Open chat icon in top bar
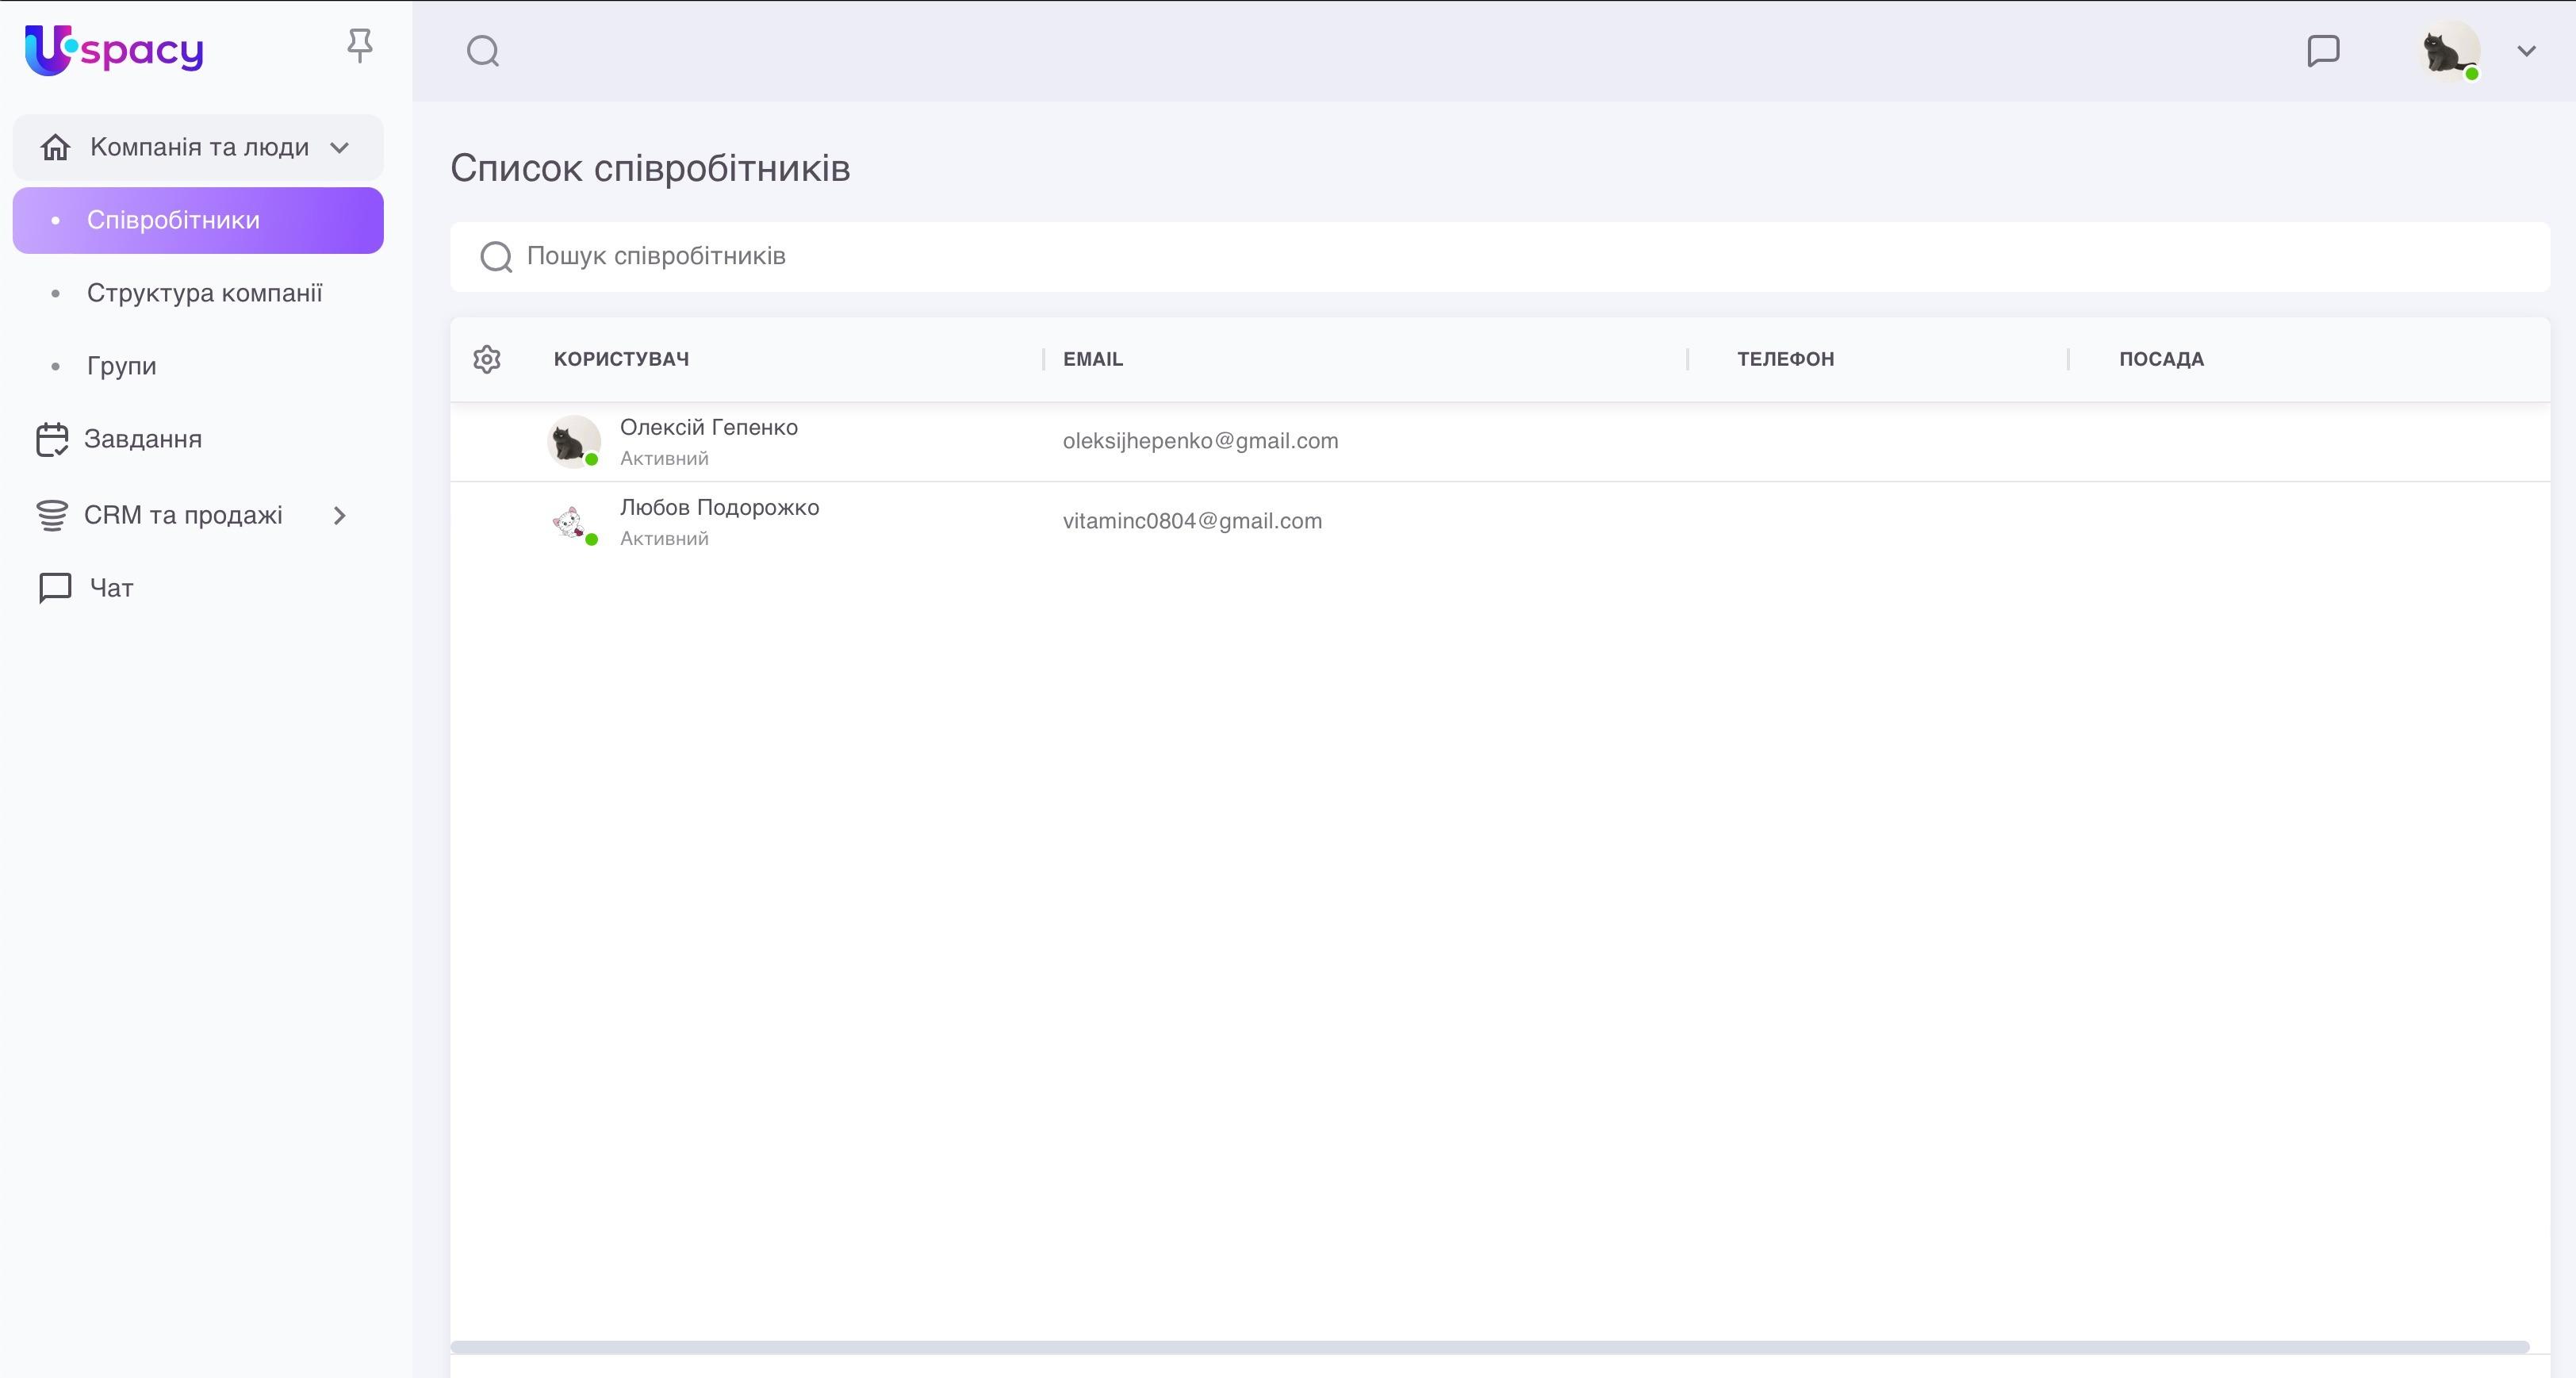 (2323, 51)
